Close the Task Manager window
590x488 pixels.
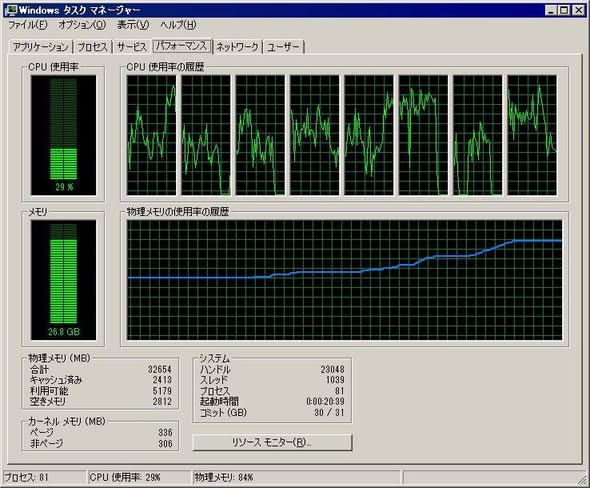pos(578,11)
